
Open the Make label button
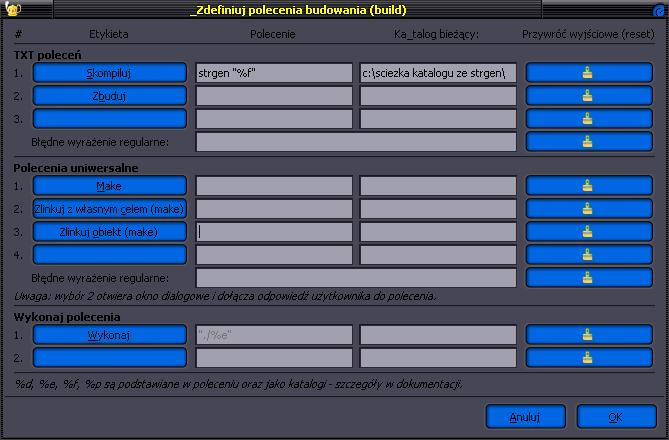coord(110,186)
